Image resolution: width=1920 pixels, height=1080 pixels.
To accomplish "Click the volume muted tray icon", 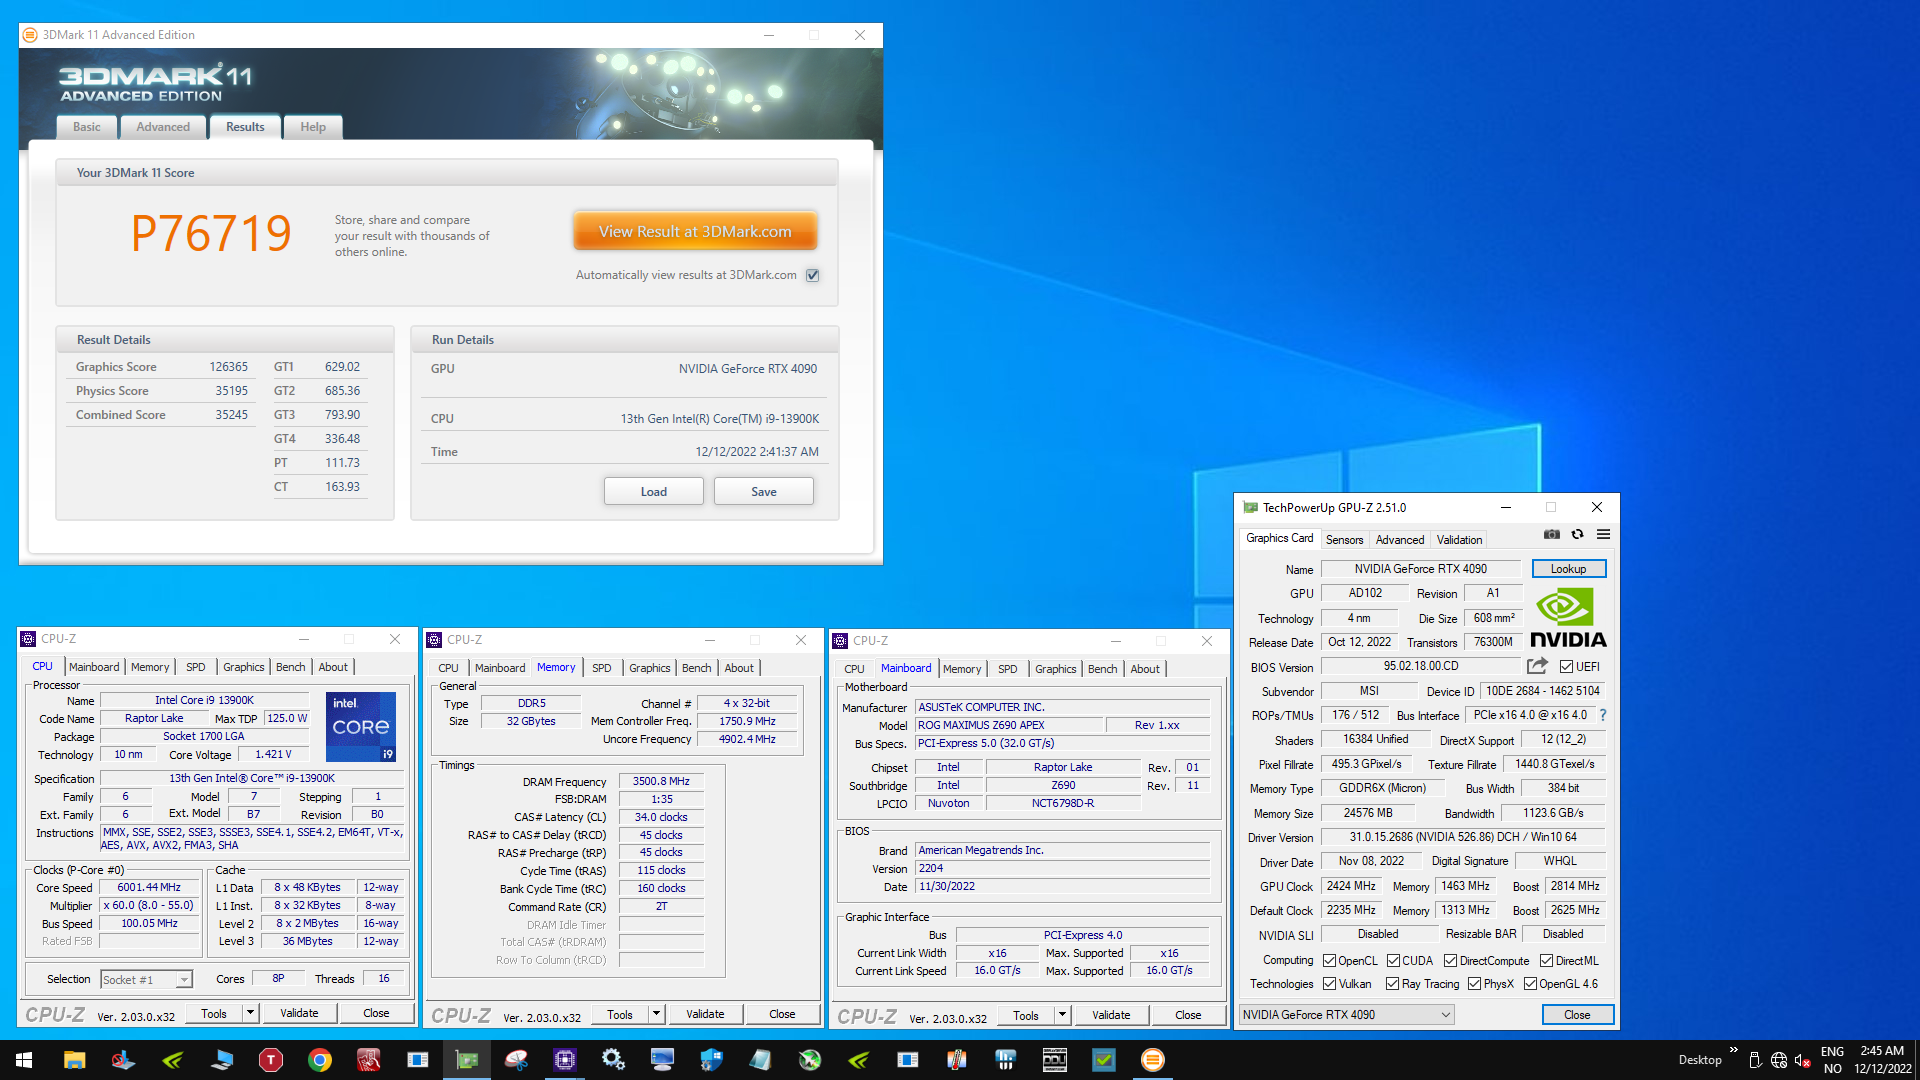I will point(1803,1060).
